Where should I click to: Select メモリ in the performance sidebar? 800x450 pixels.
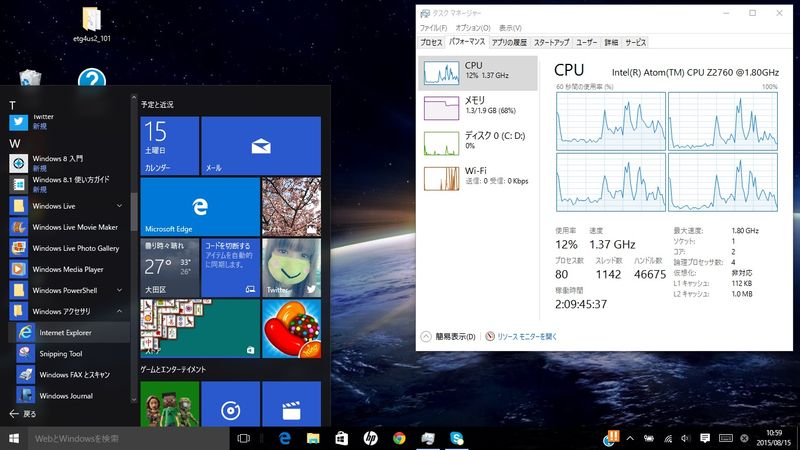pyautogui.click(x=478, y=108)
